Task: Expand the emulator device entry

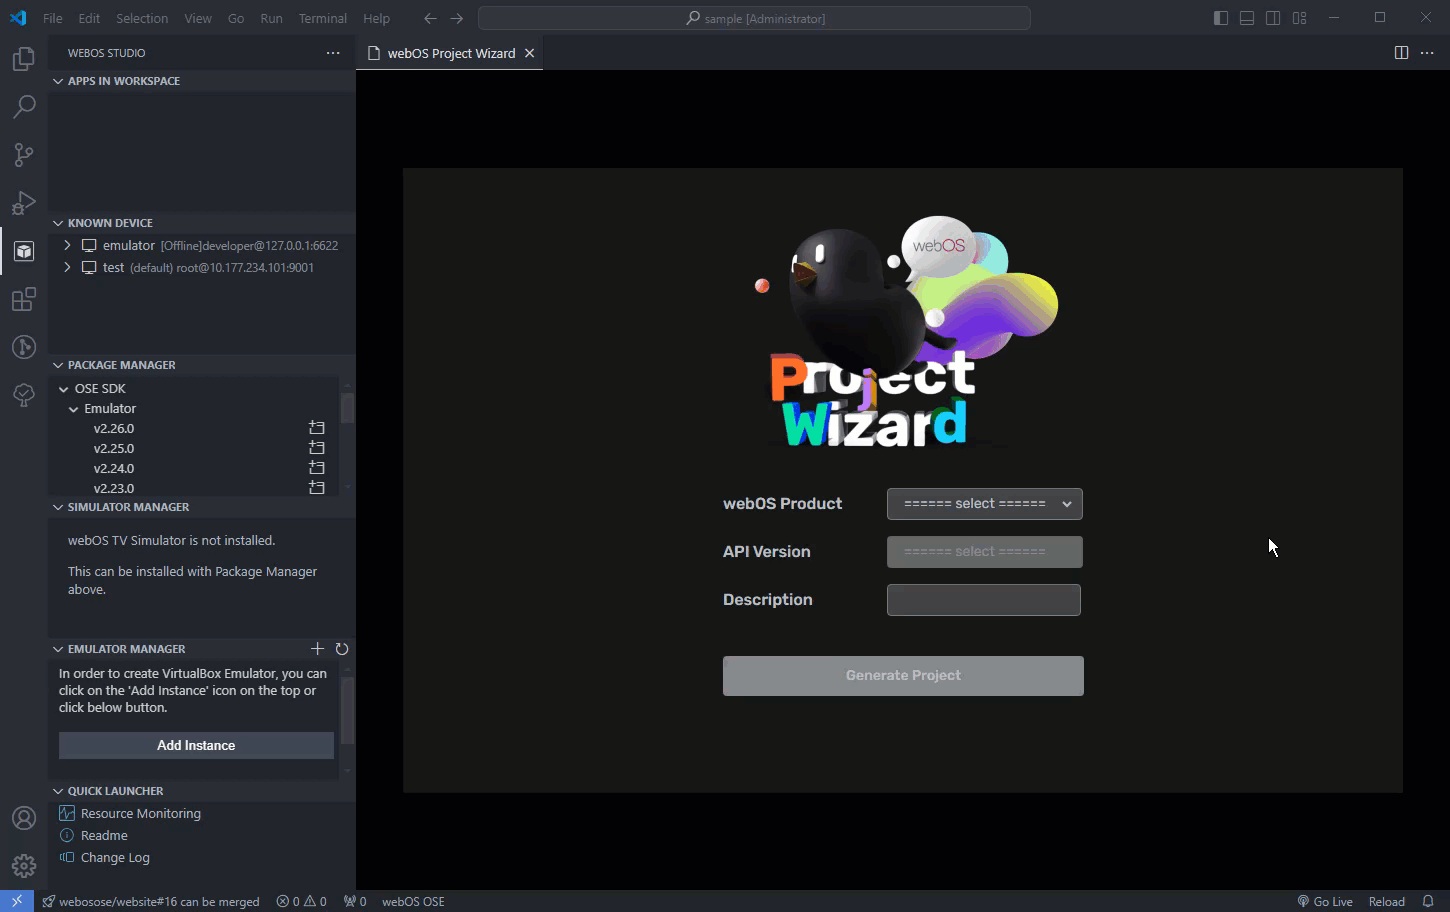Action: pos(67,245)
